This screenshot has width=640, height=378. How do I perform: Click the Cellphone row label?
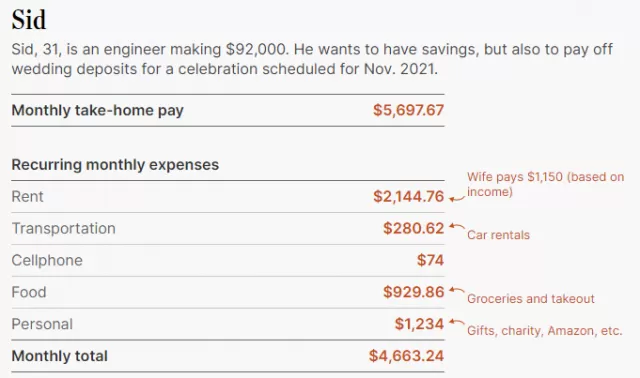pyautogui.click(x=47, y=260)
